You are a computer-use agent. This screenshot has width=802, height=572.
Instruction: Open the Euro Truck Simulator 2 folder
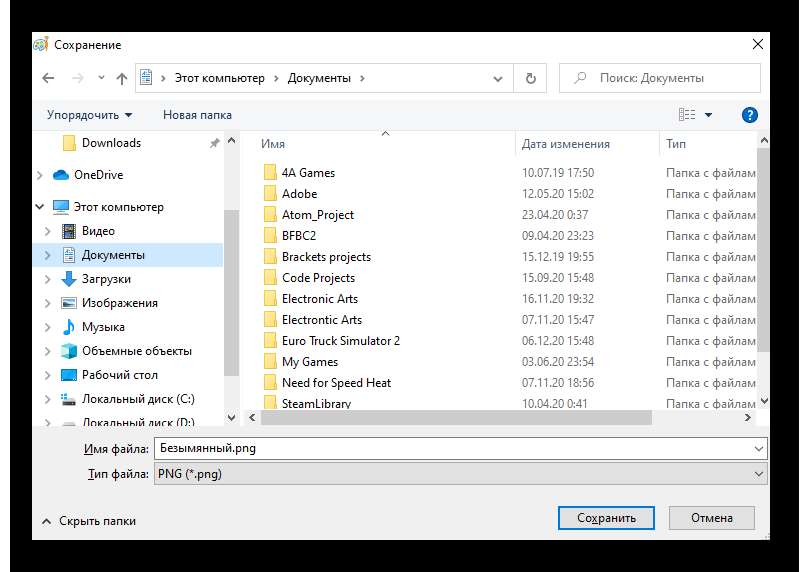(340, 341)
